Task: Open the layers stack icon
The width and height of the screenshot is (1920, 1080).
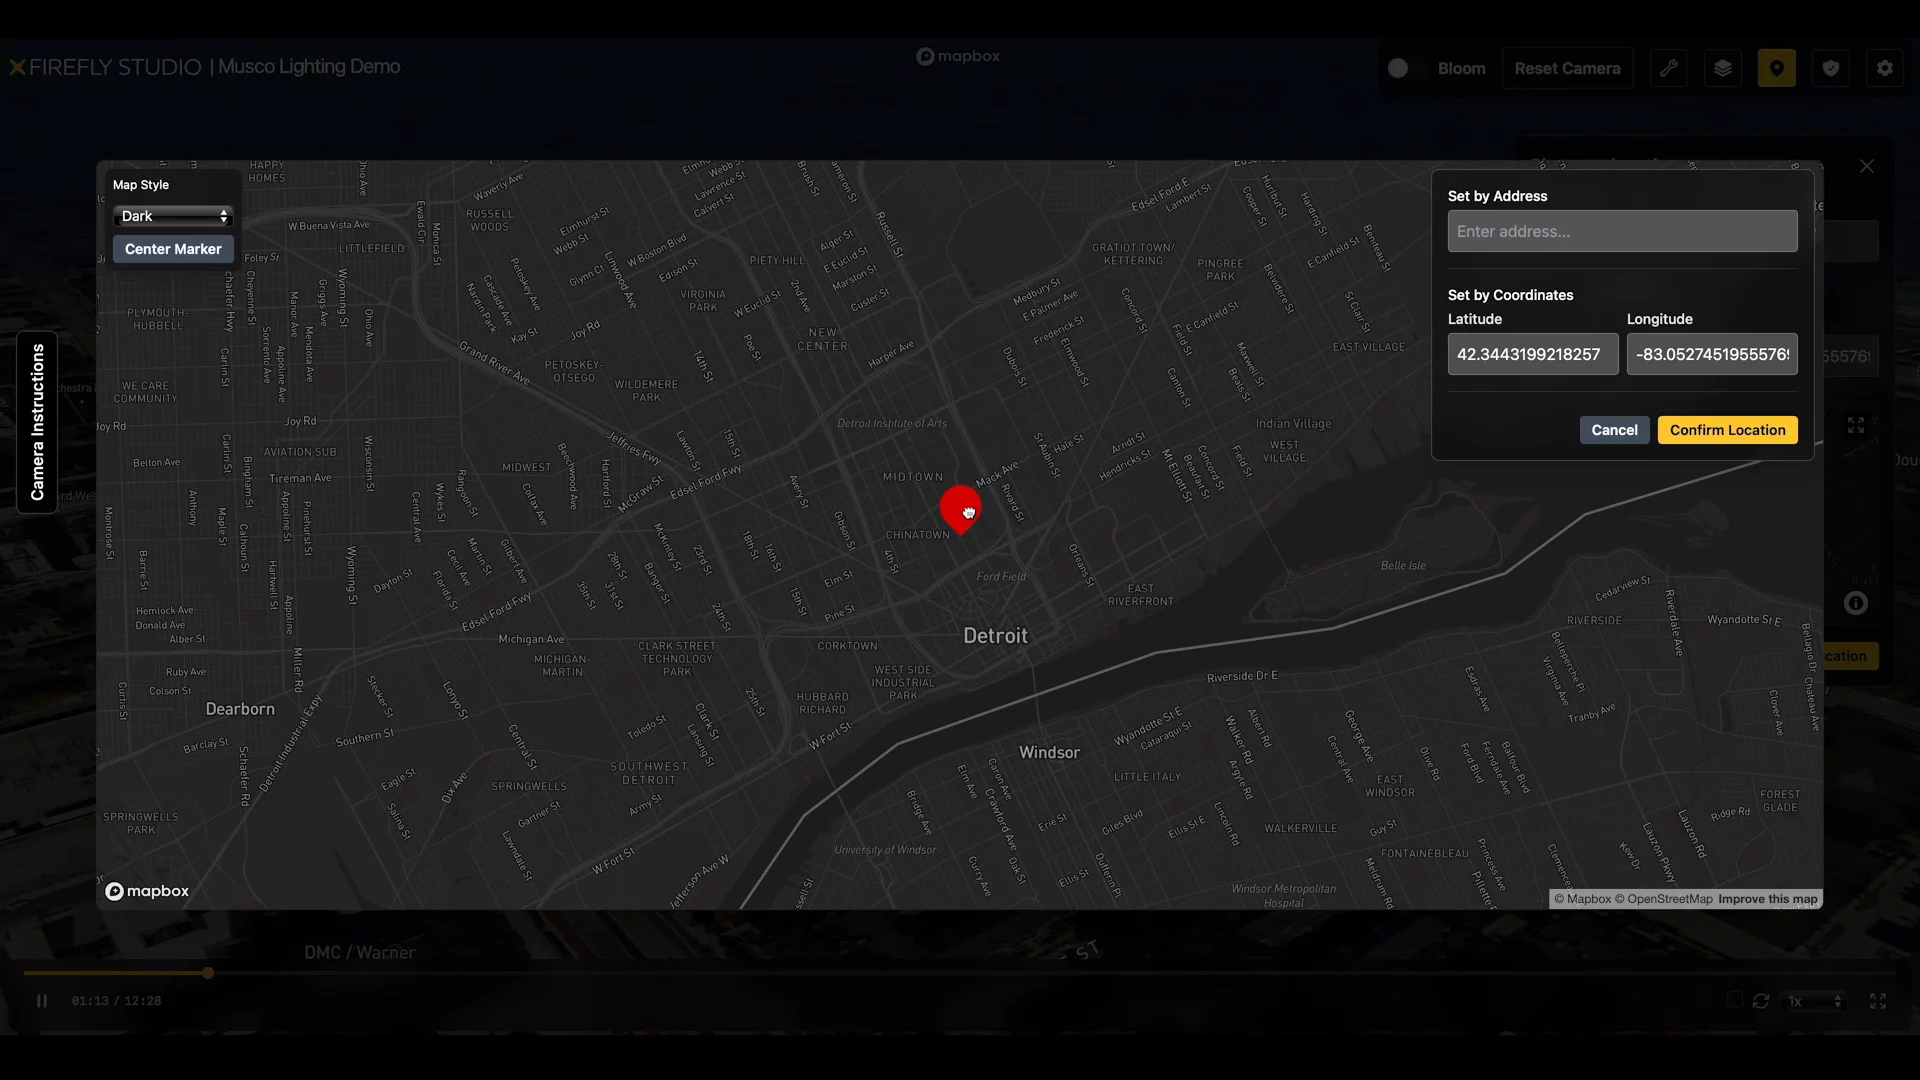Action: pyautogui.click(x=1723, y=68)
